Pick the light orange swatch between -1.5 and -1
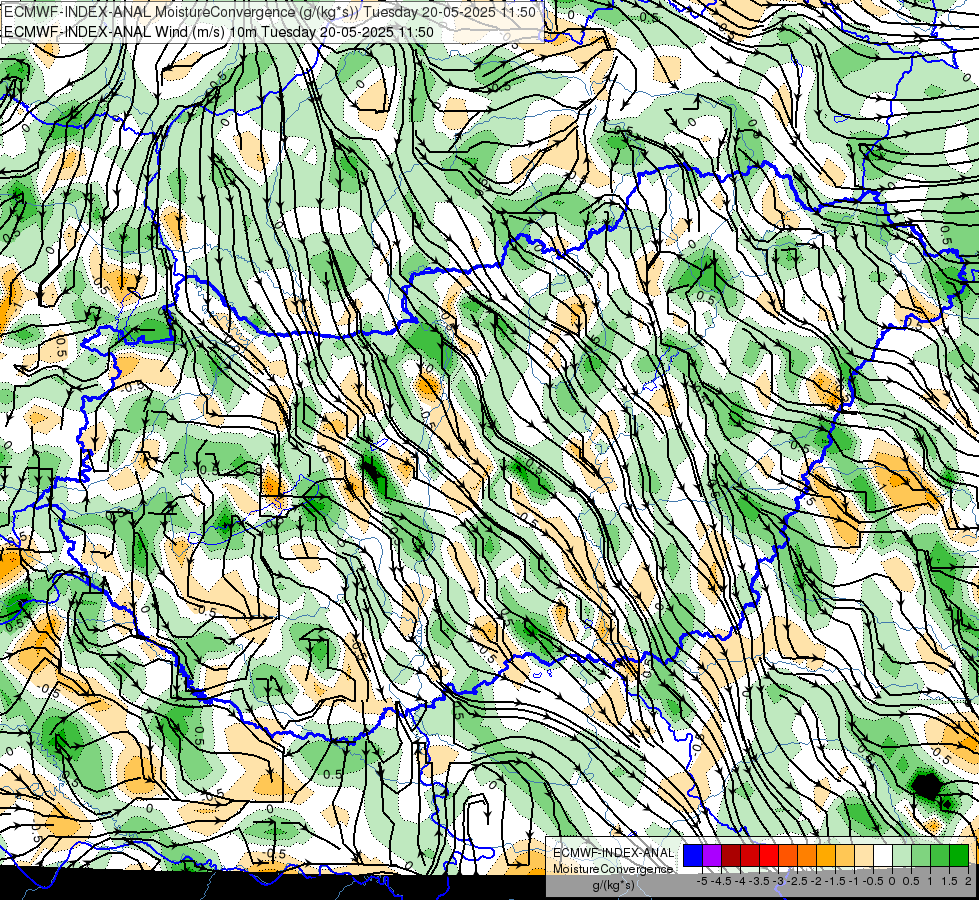Image resolution: width=979 pixels, height=900 pixels. (x=845, y=856)
